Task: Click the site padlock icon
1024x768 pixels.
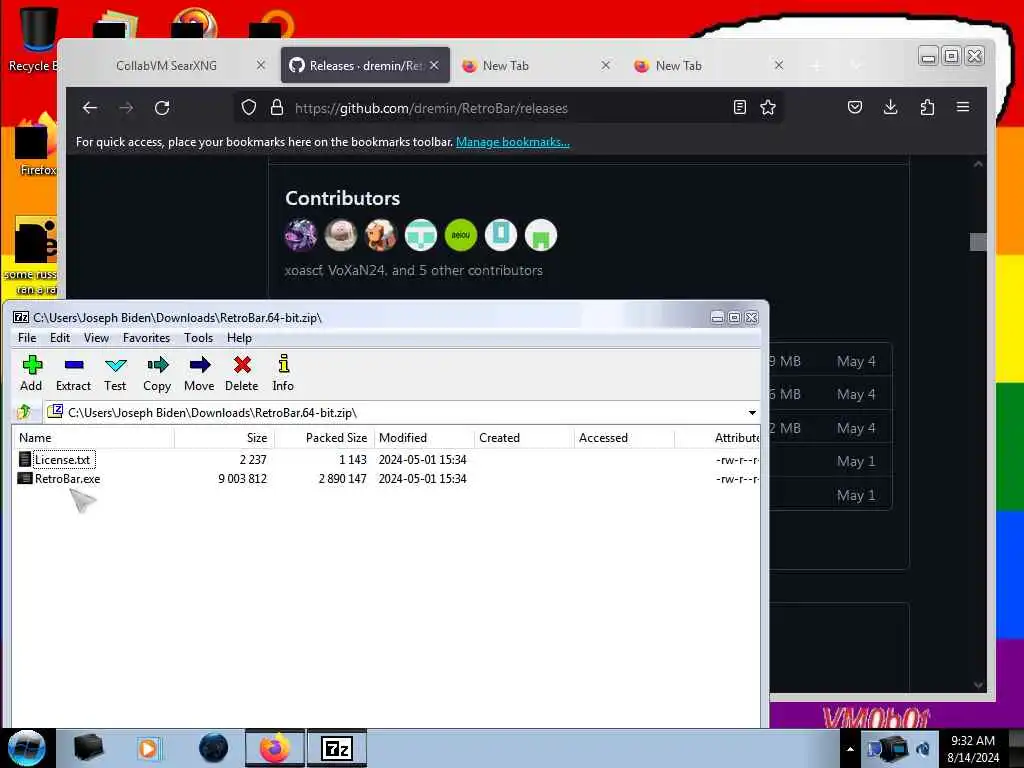Action: 277,108
